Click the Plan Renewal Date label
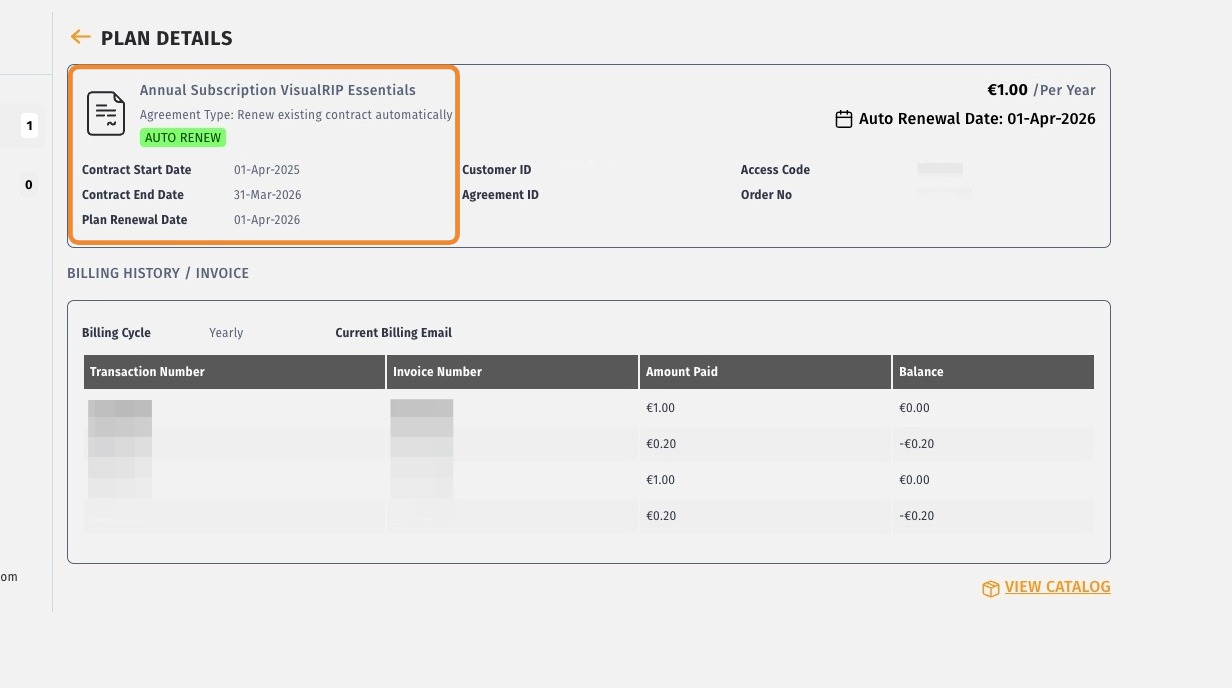The width and height of the screenshot is (1232, 688). point(135,220)
